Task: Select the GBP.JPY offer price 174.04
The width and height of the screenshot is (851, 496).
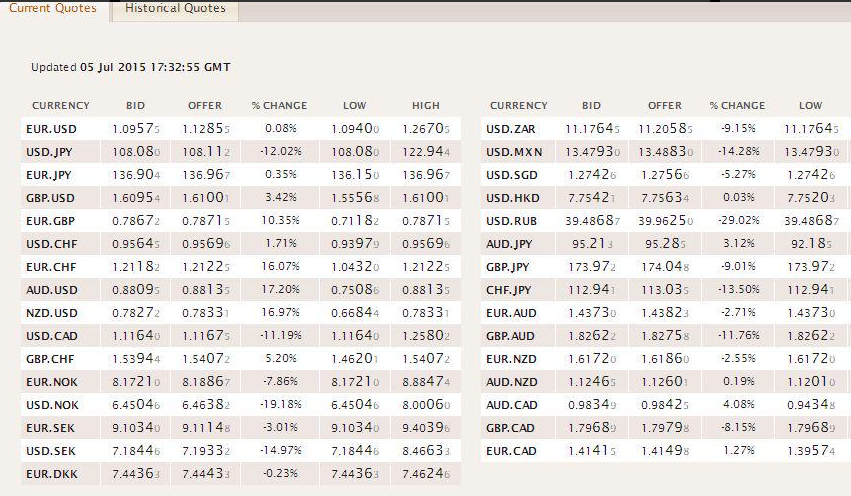Action: click(x=665, y=267)
